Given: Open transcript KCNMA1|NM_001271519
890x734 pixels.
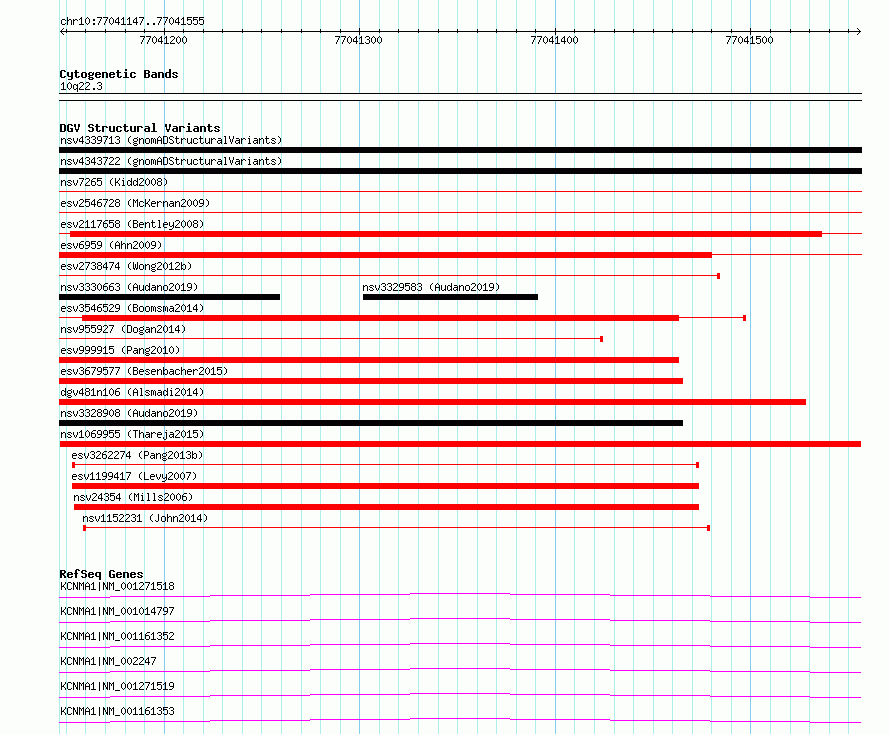Looking at the screenshot, I should [x=117, y=686].
